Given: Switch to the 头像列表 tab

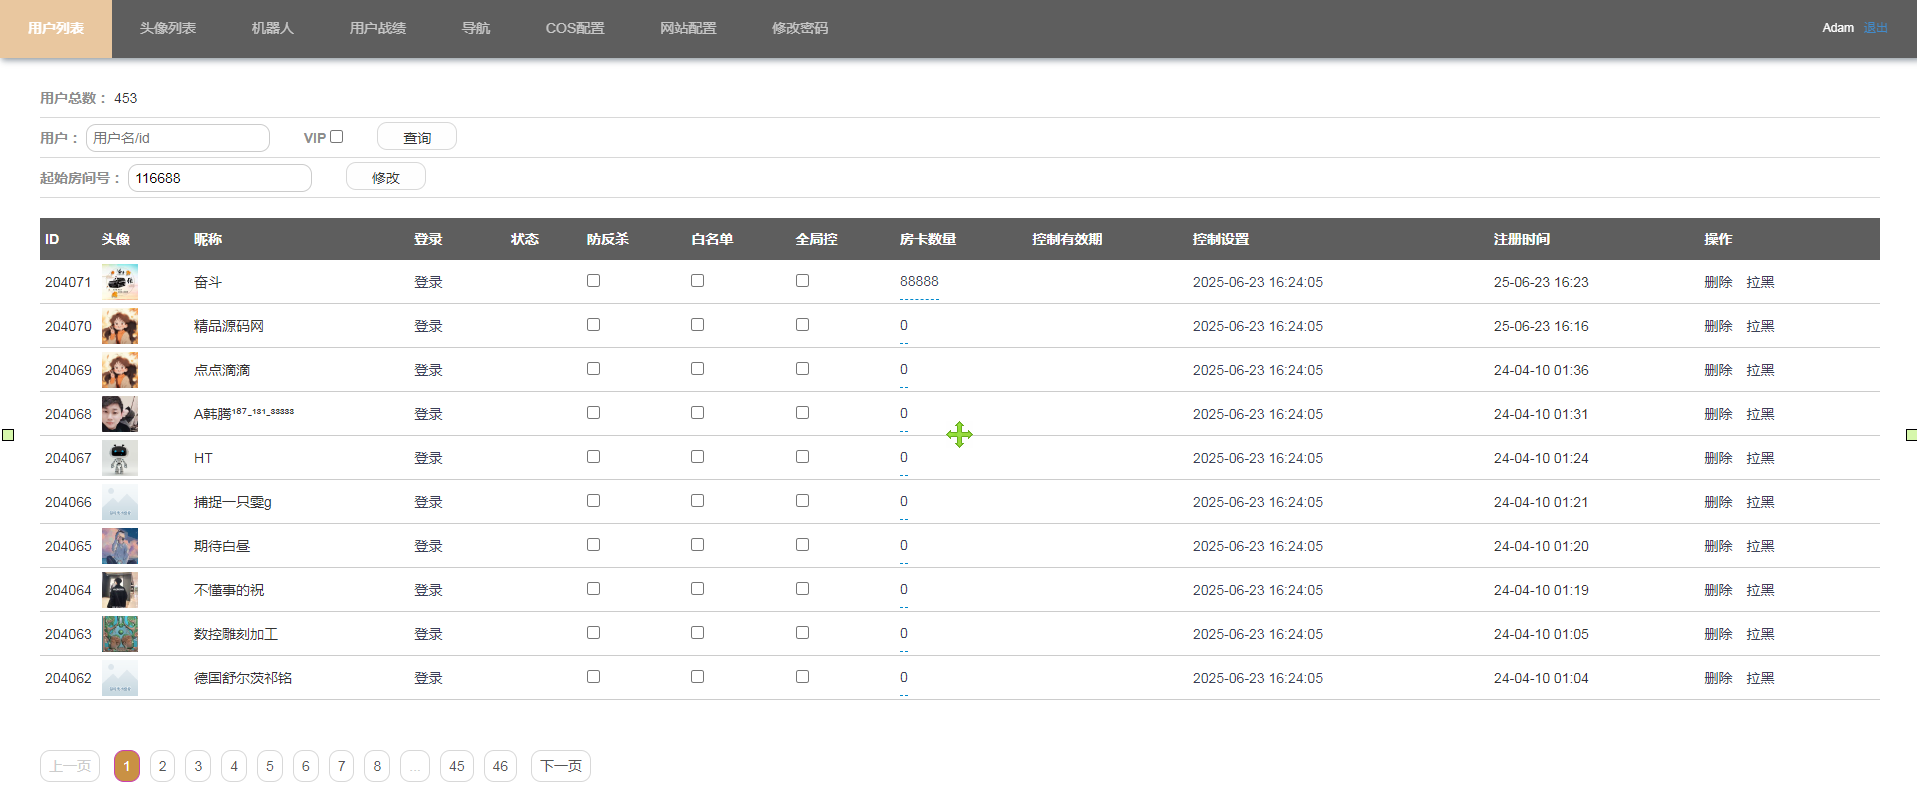Looking at the screenshot, I should pos(167,28).
